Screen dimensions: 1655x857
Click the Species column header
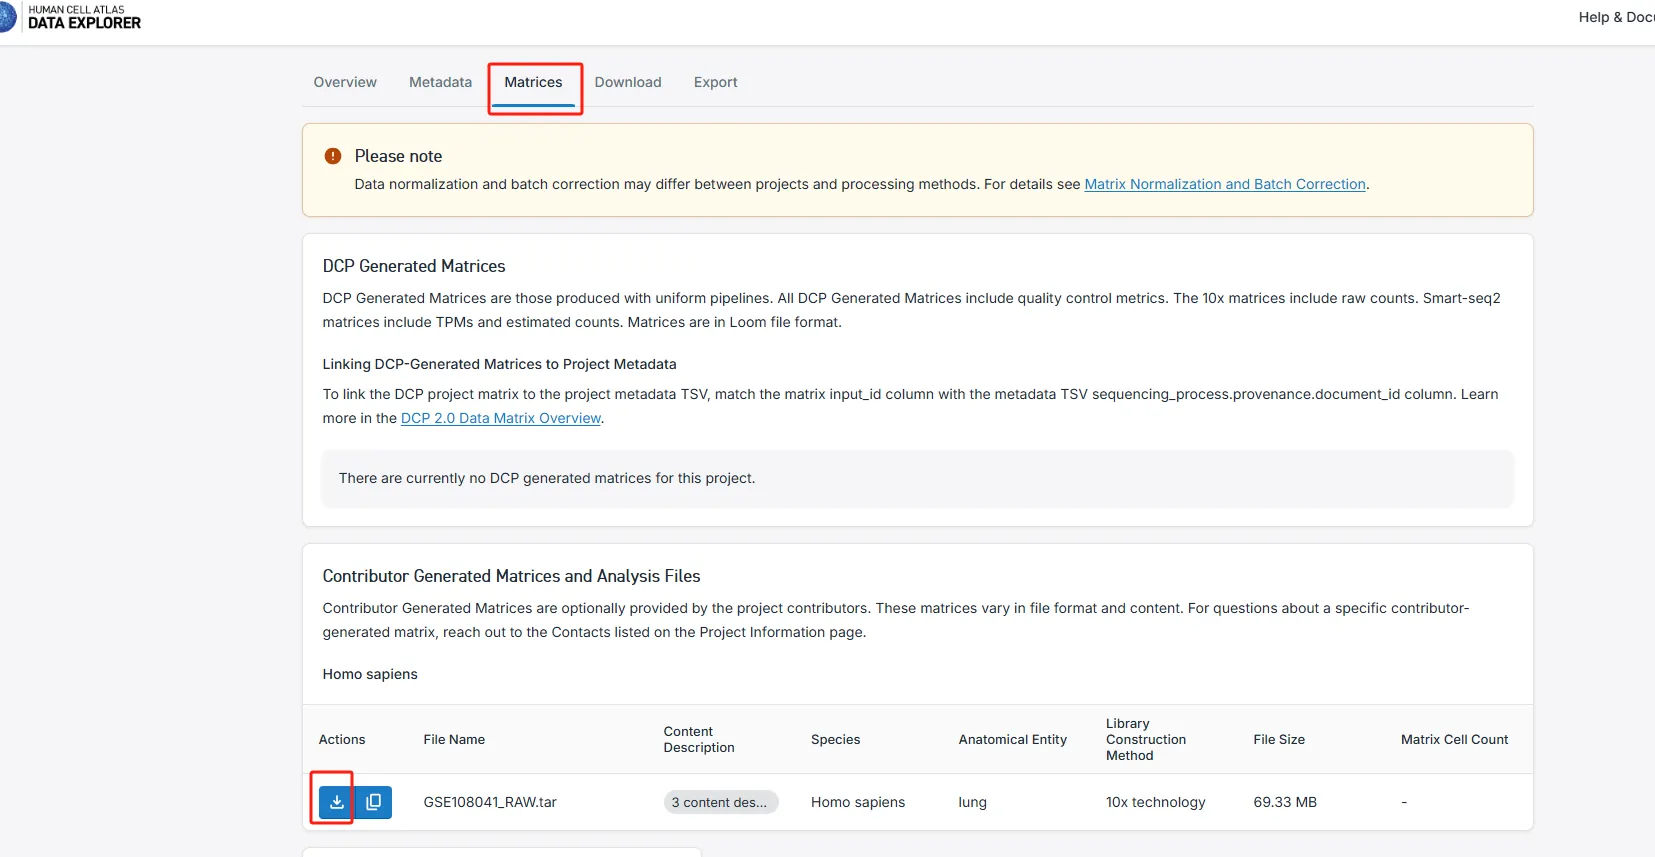click(835, 740)
